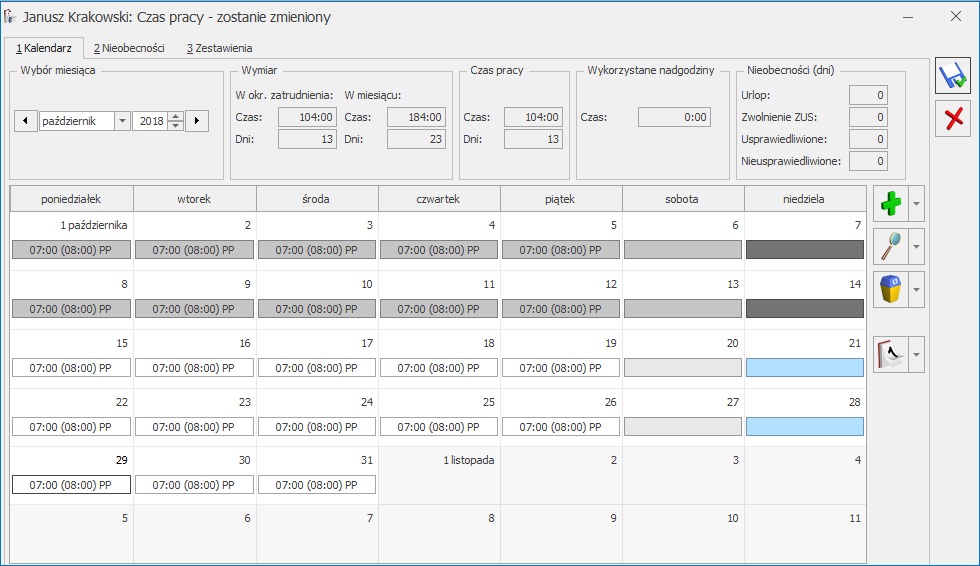Go to previous month with left arrow
Image resolution: width=980 pixels, height=566 pixels.
tap(25, 121)
